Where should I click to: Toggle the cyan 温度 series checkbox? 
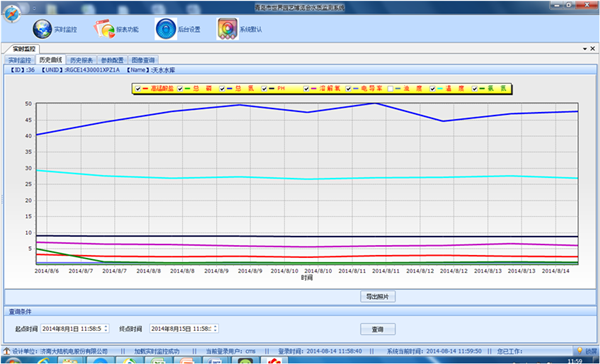(432, 89)
